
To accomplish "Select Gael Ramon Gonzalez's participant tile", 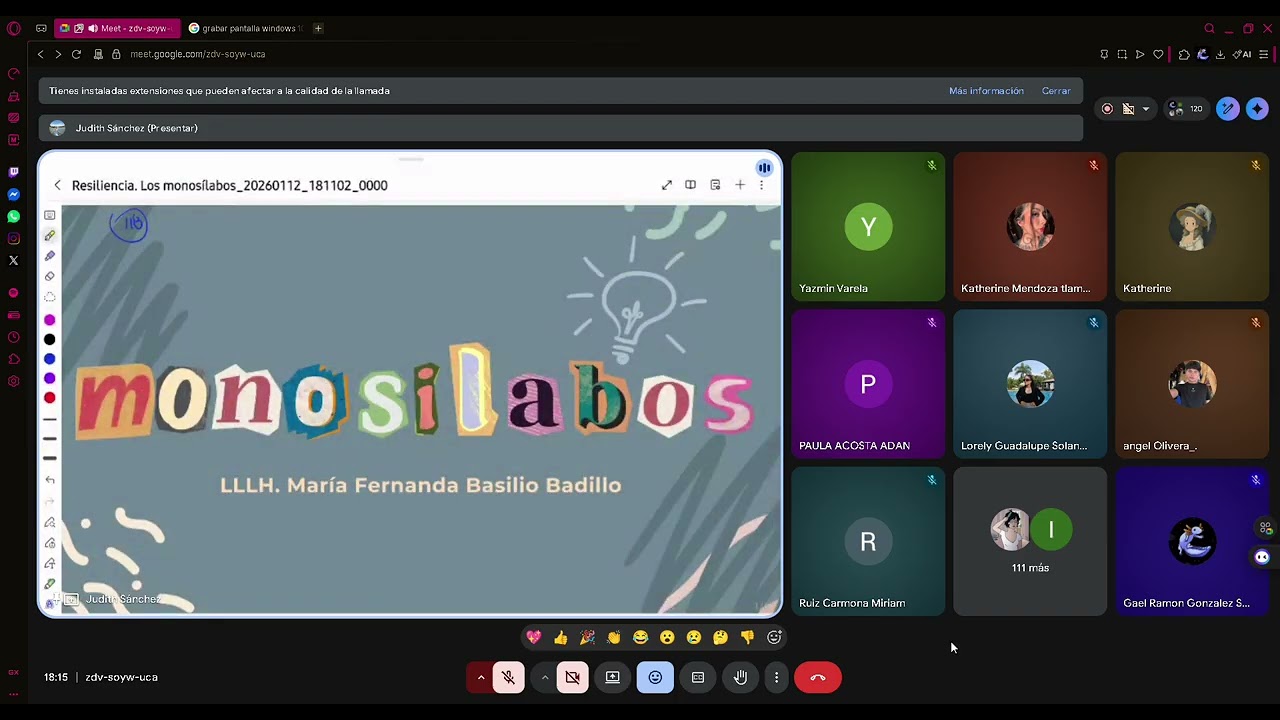I will [x=1192, y=541].
